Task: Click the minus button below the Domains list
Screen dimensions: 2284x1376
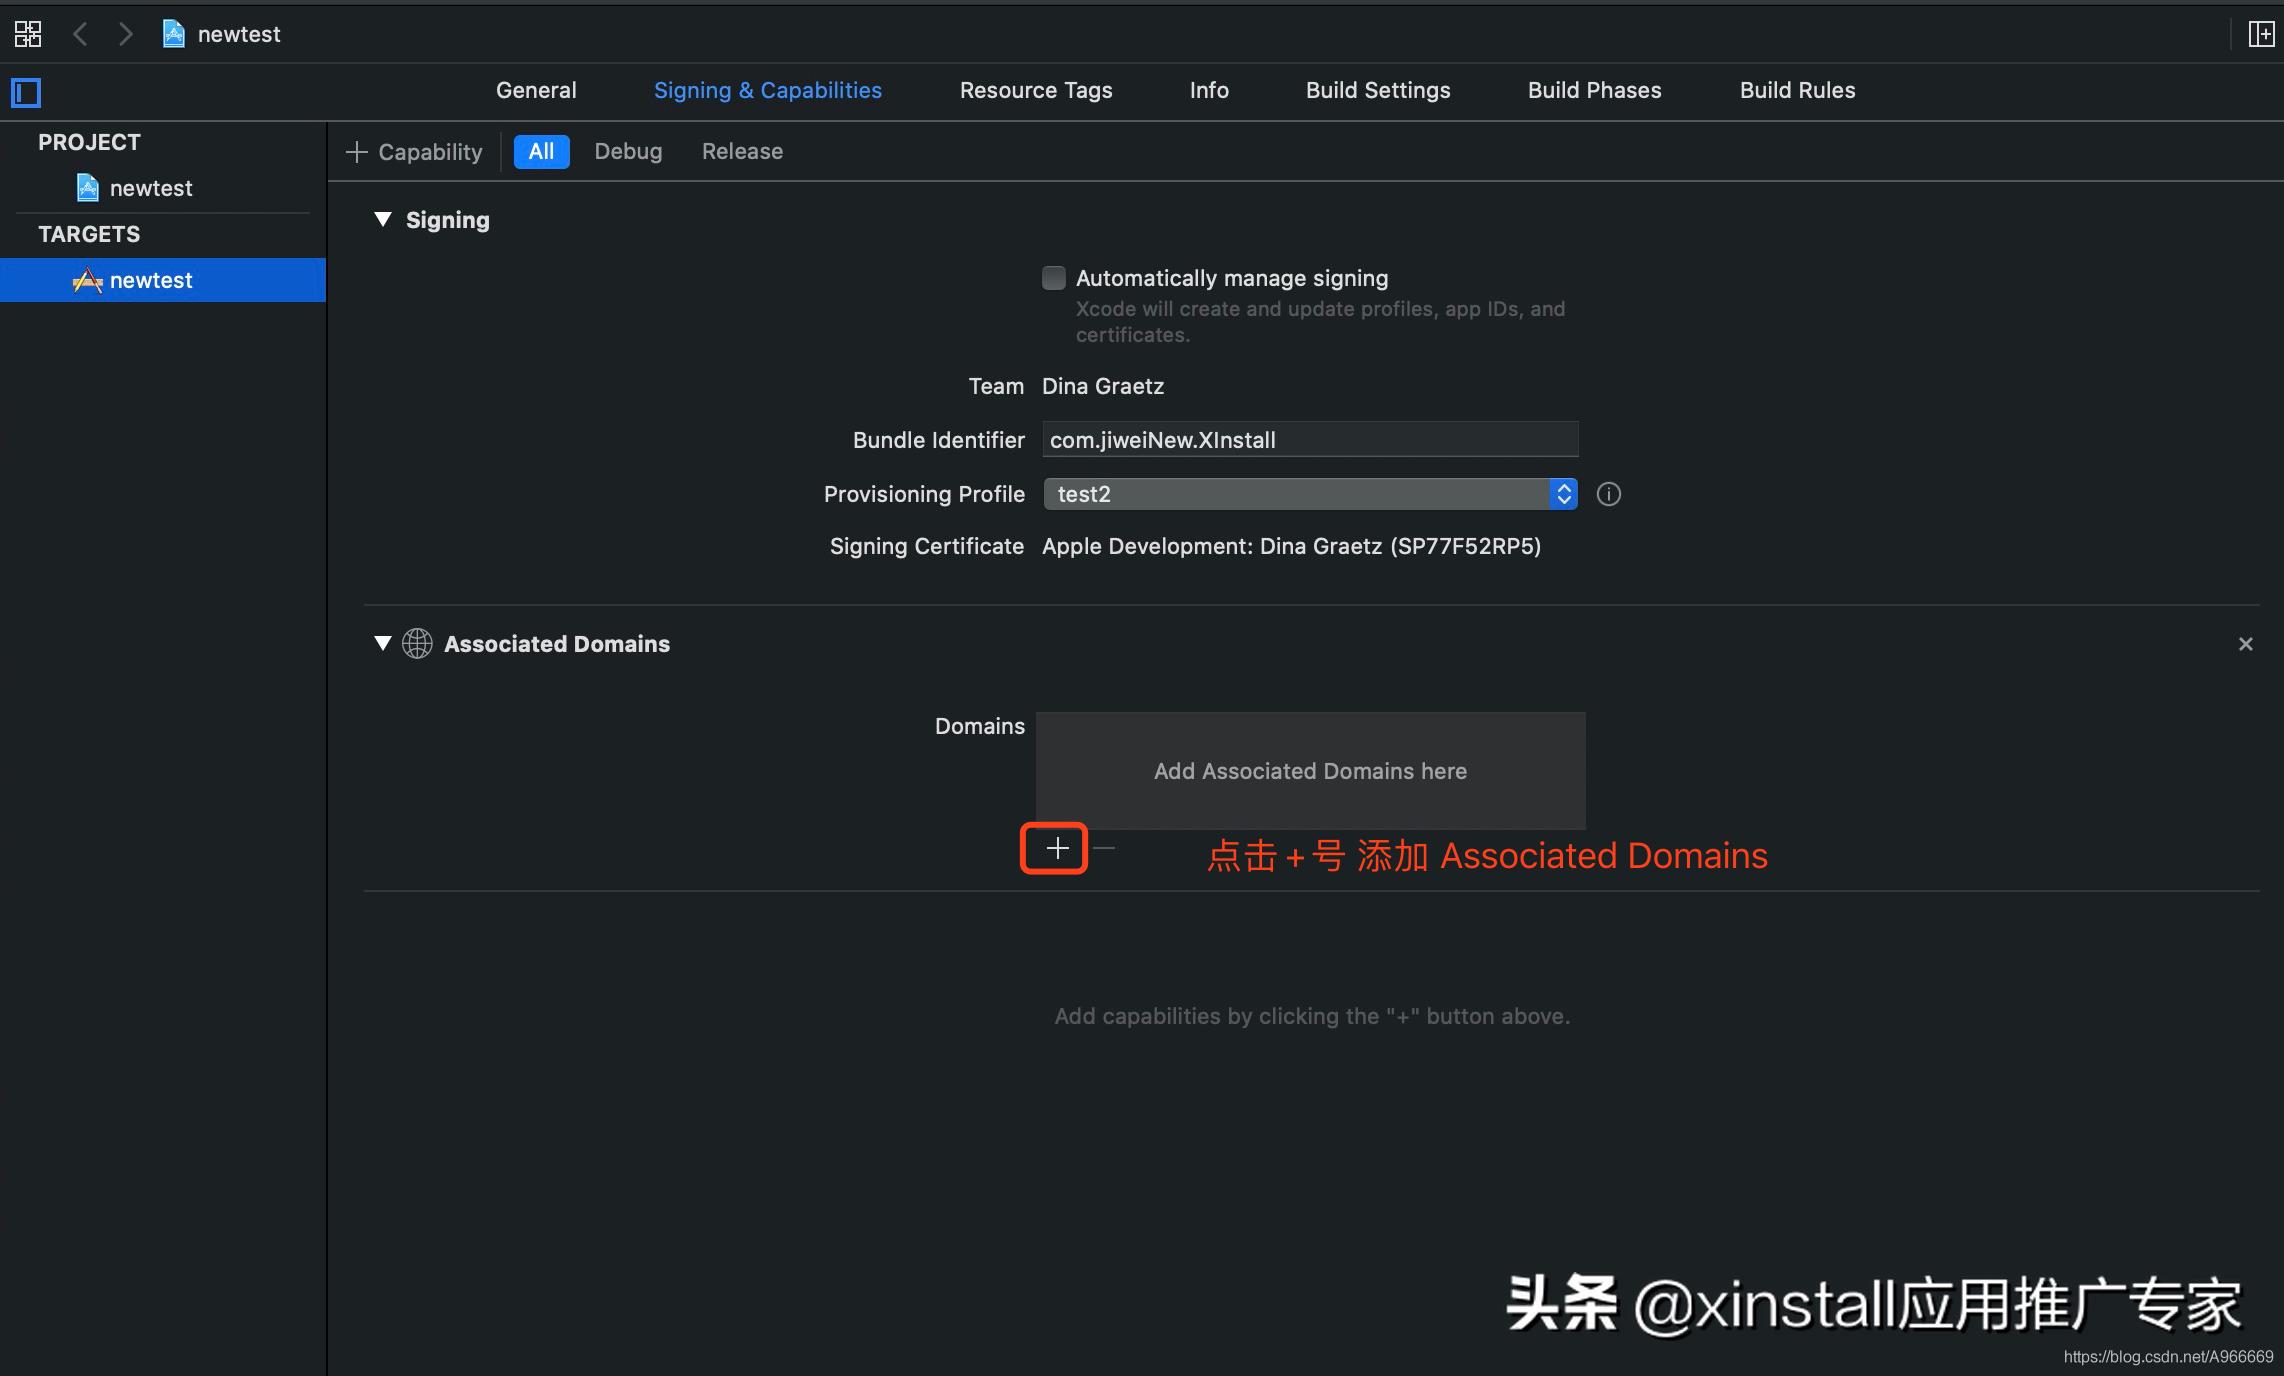Action: [x=1103, y=848]
